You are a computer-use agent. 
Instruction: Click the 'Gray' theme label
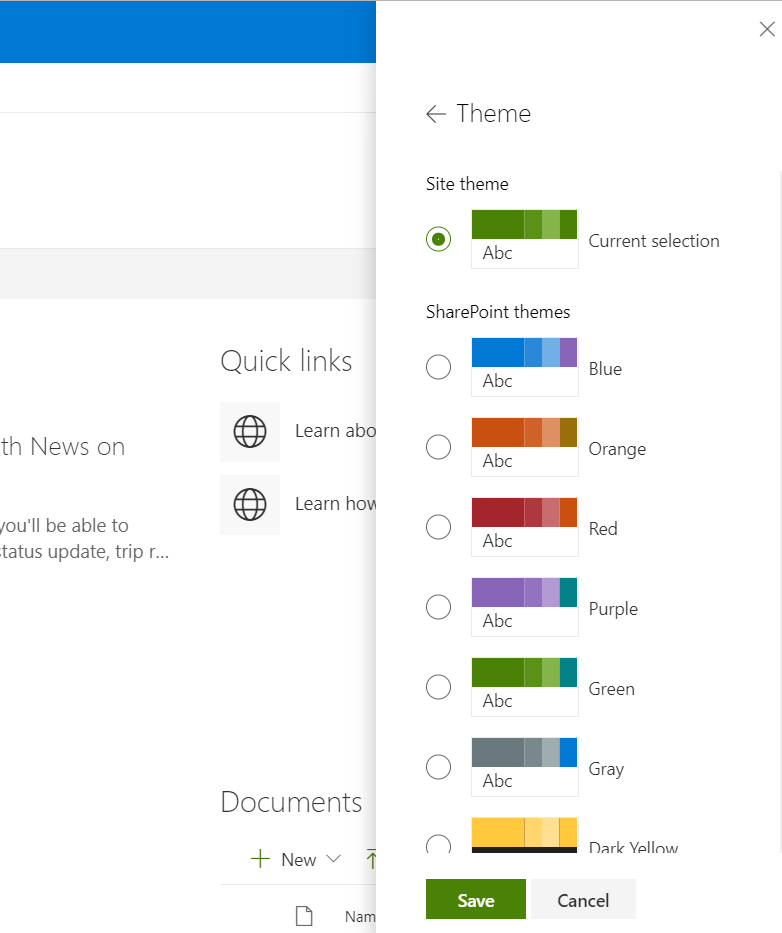(606, 769)
